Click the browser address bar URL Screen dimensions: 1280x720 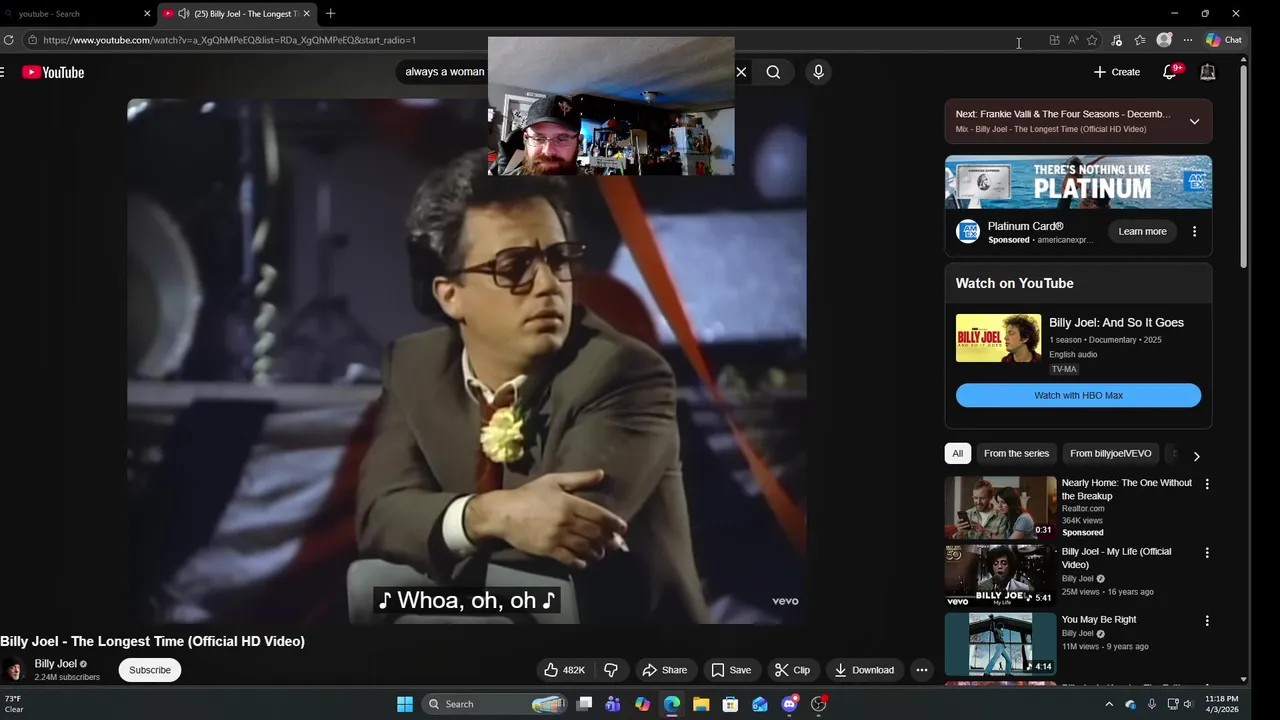click(x=229, y=40)
